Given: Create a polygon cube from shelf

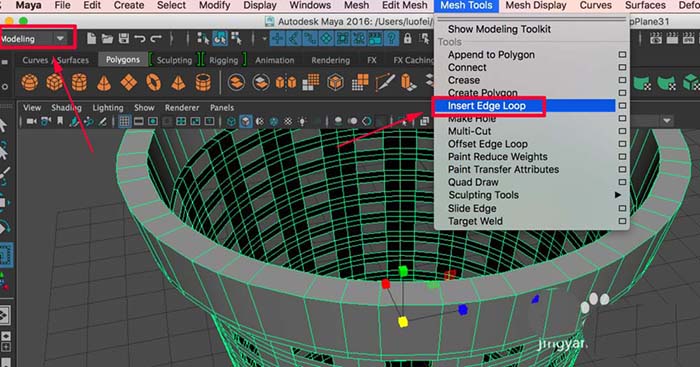Looking at the screenshot, I should 54,83.
